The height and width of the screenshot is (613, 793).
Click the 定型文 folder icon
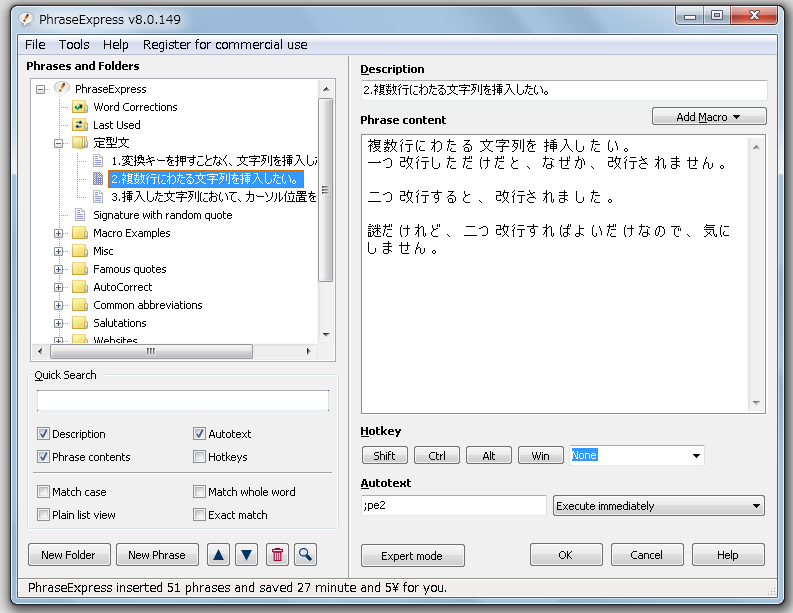tap(79, 143)
